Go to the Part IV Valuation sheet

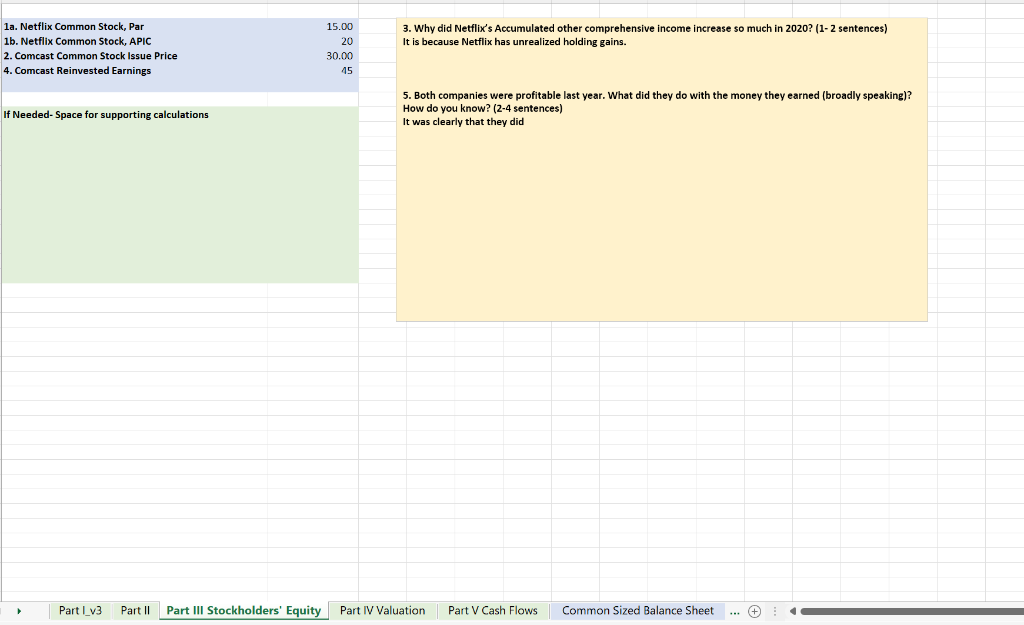[382, 611]
